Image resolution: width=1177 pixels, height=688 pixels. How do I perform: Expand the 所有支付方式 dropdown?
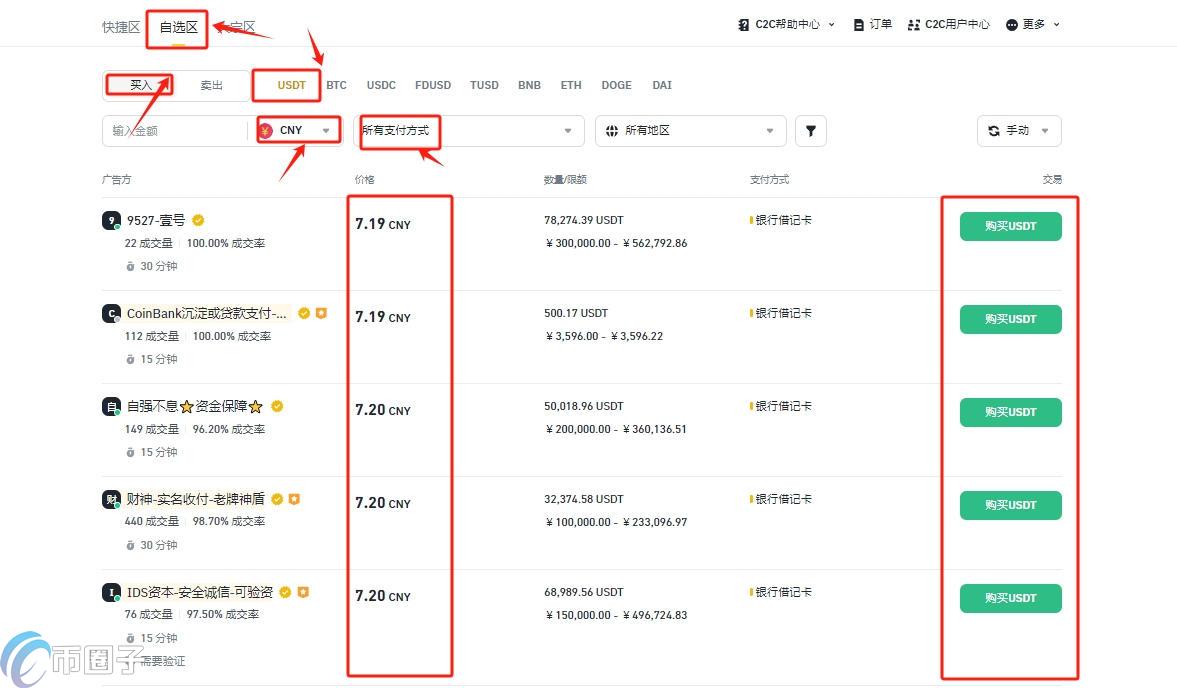pyautogui.click(x=470, y=130)
